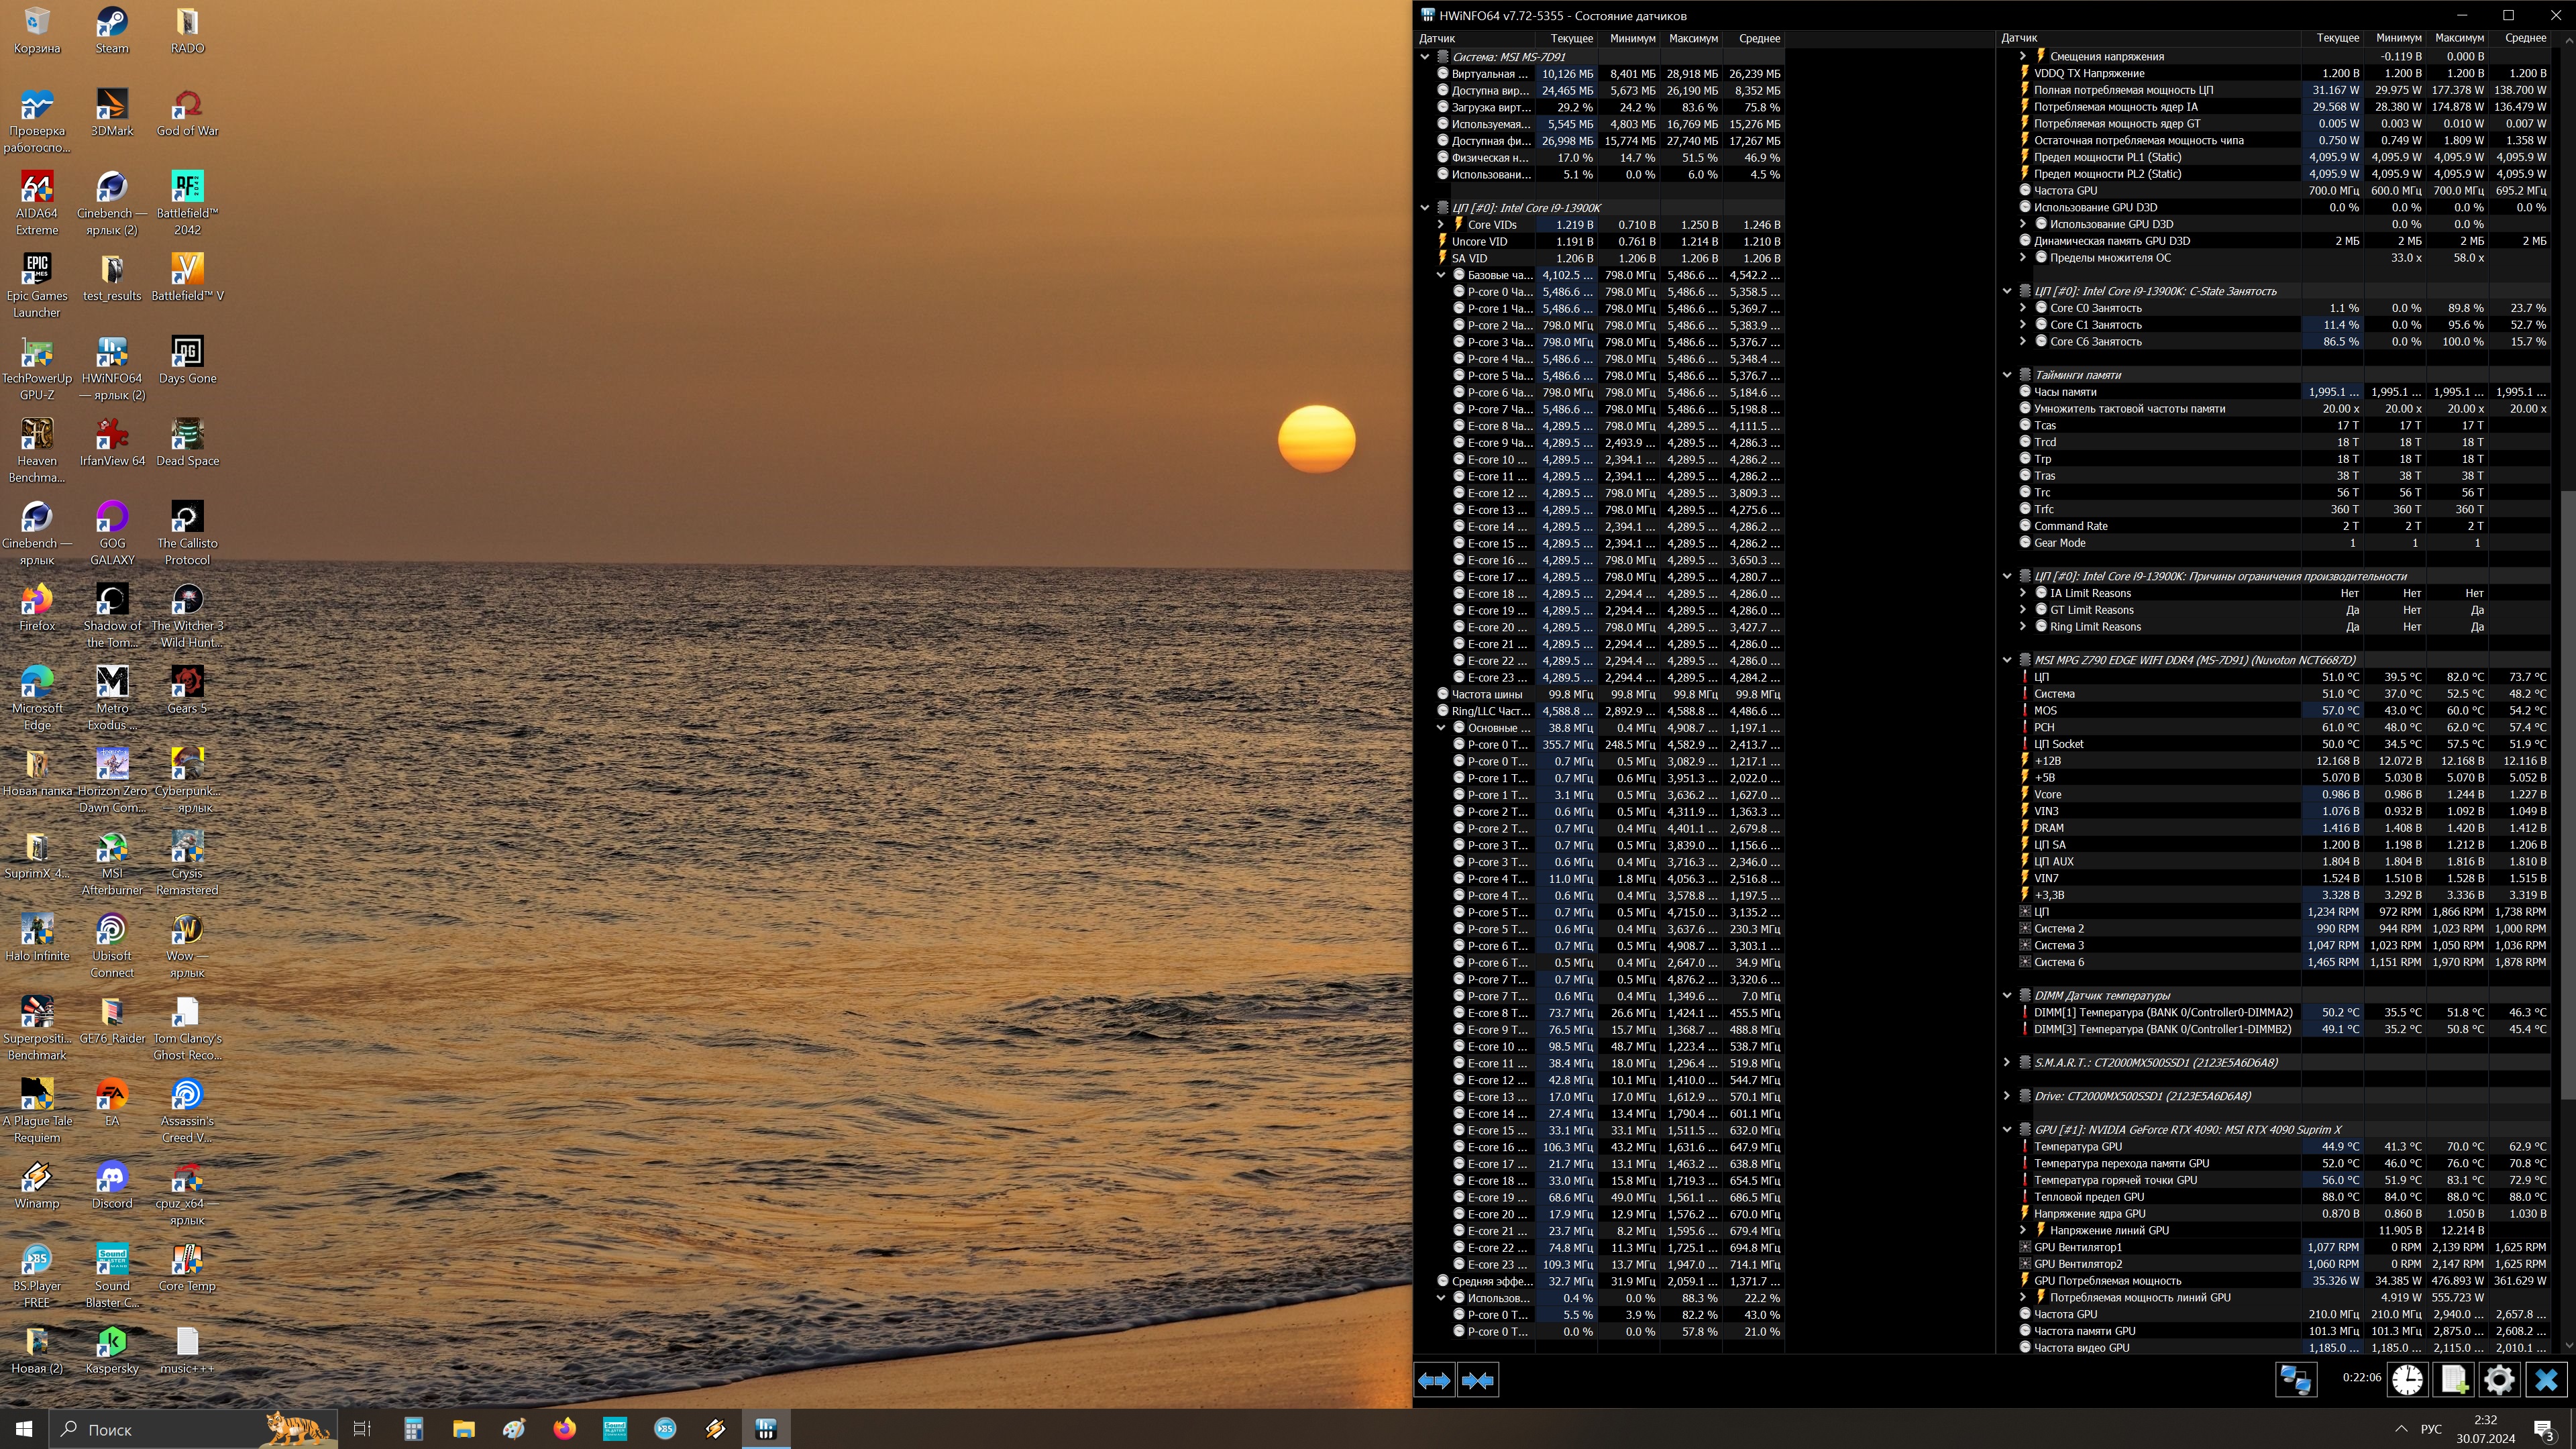Collapse the Intel Core i9-13900K CPU section
The height and width of the screenshot is (1449, 2576).
coord(1425,208)
